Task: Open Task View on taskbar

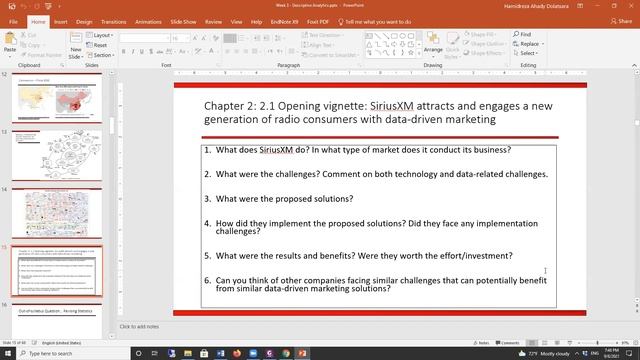Action: (x=155, y=353)
